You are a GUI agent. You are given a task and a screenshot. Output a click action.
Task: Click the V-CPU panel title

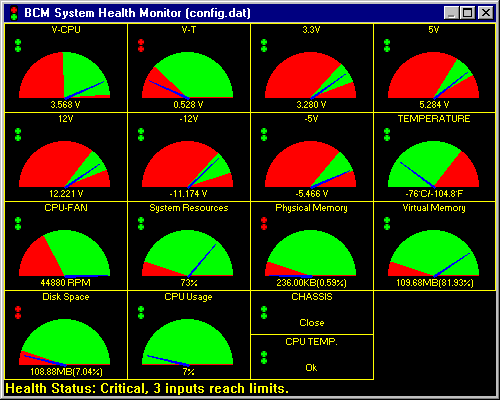coord(66,30)
